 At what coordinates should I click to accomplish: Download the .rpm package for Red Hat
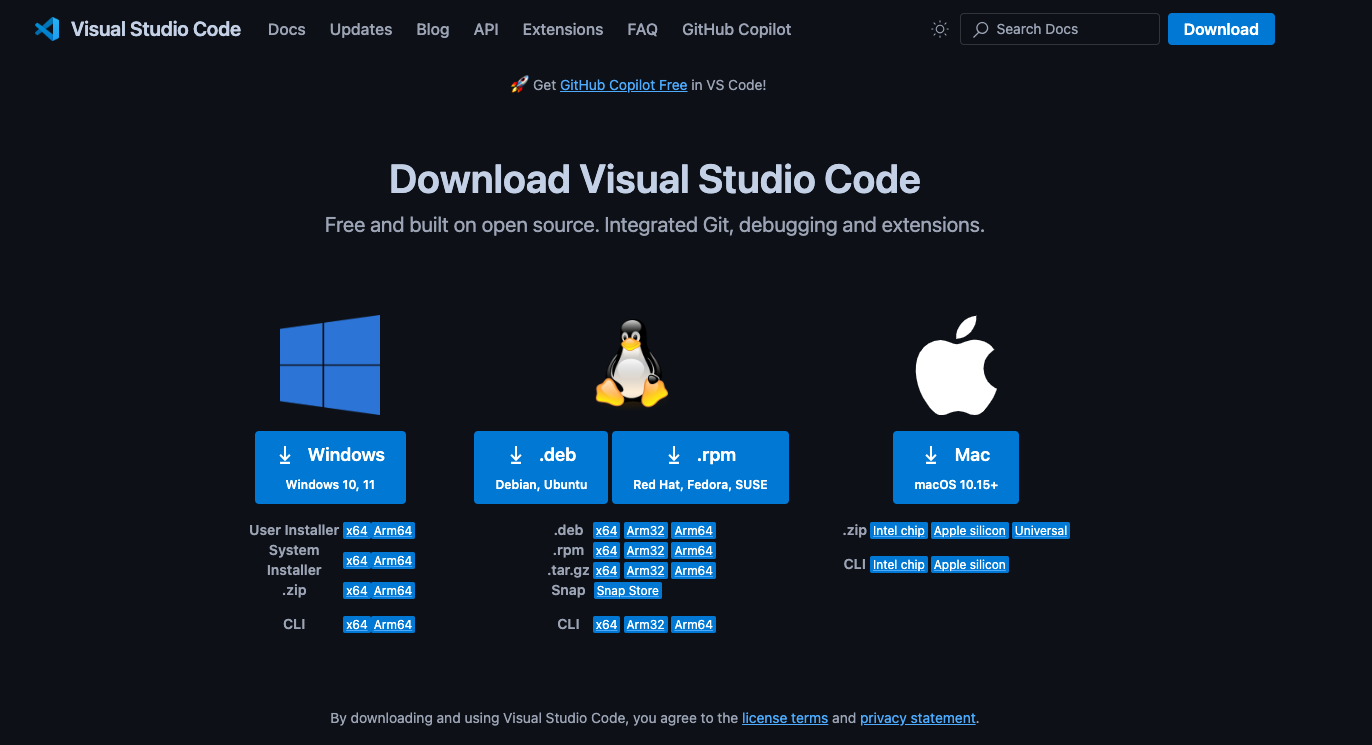700,467
